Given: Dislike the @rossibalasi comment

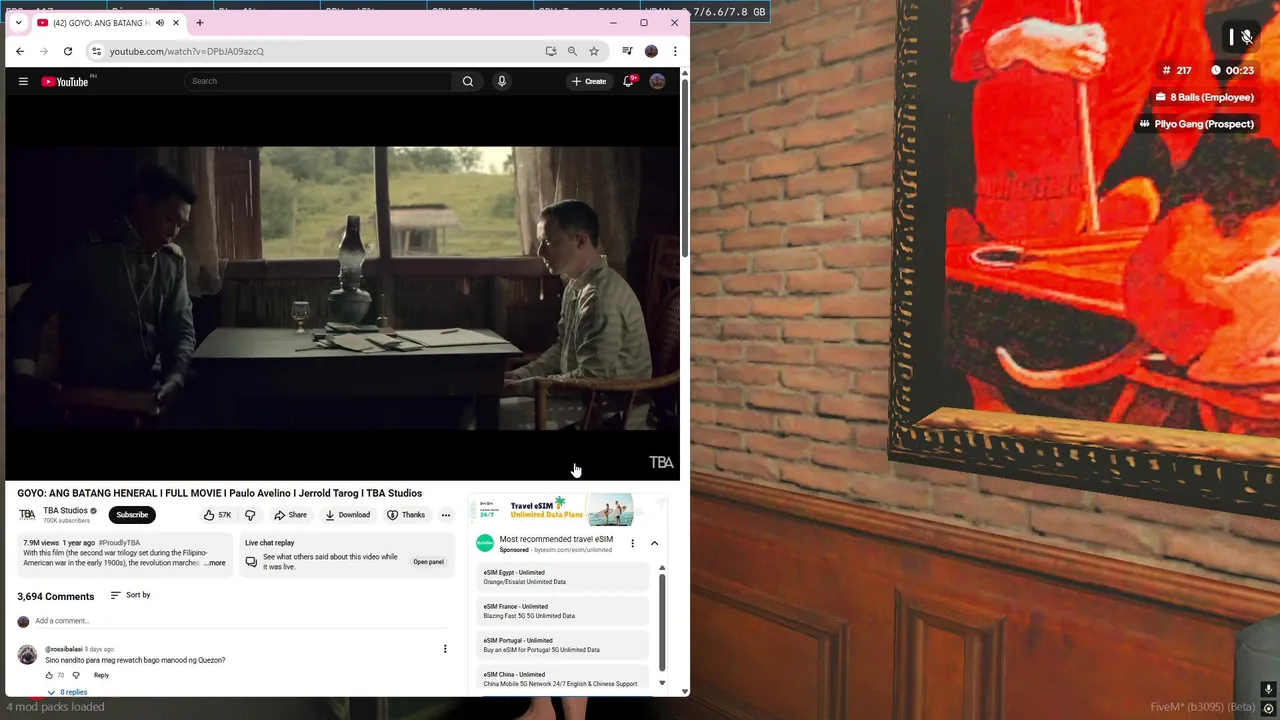Looking at the screenshot, I should (76, 675).
